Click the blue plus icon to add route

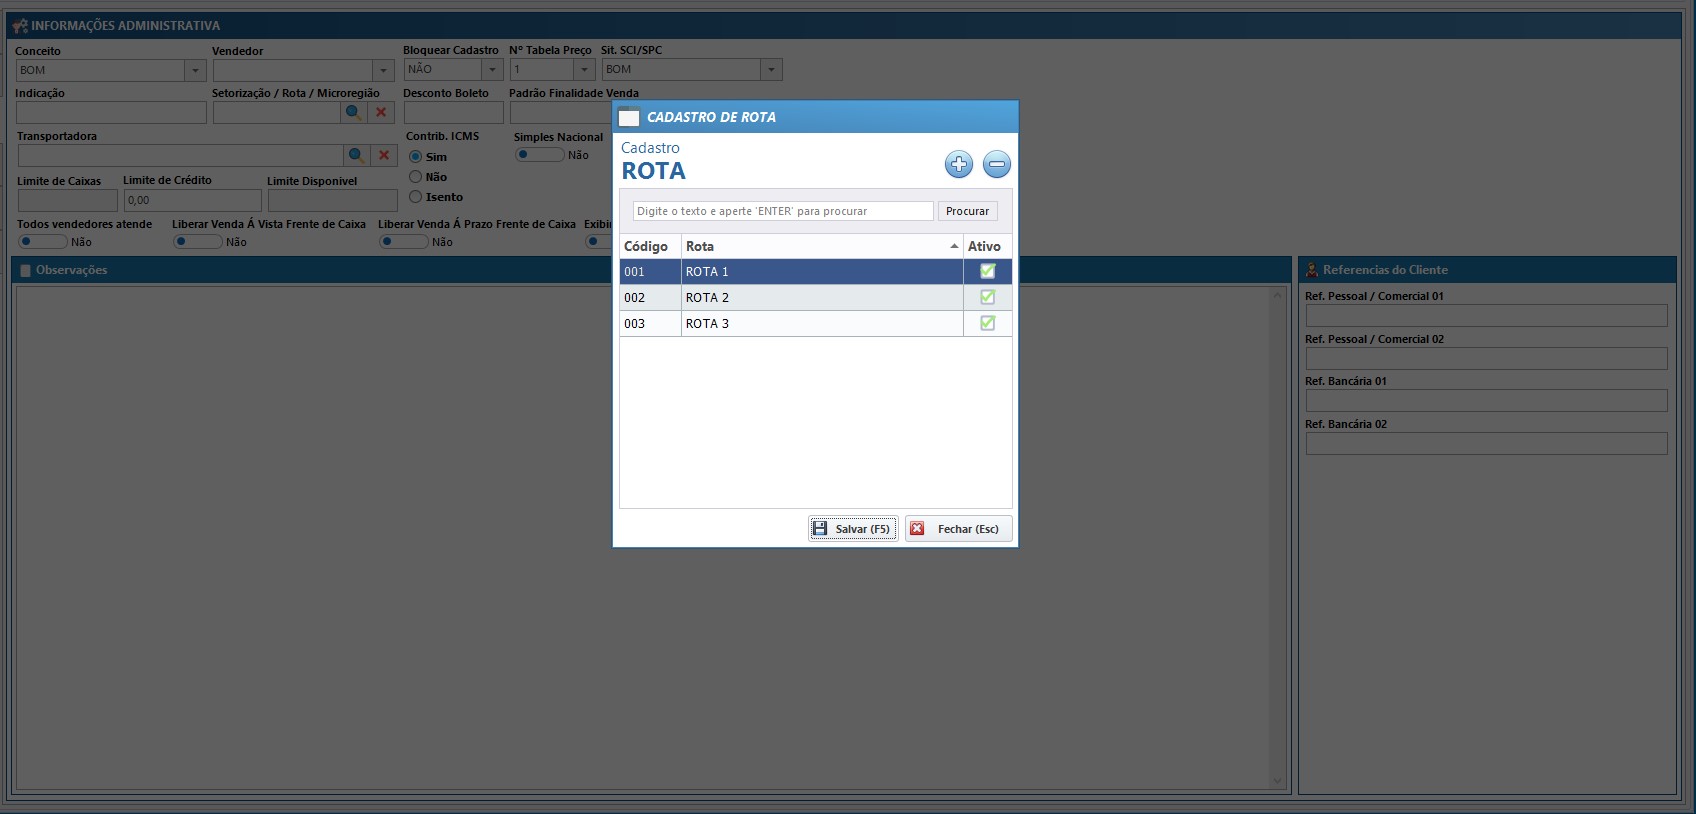click(x=958, y=165)
